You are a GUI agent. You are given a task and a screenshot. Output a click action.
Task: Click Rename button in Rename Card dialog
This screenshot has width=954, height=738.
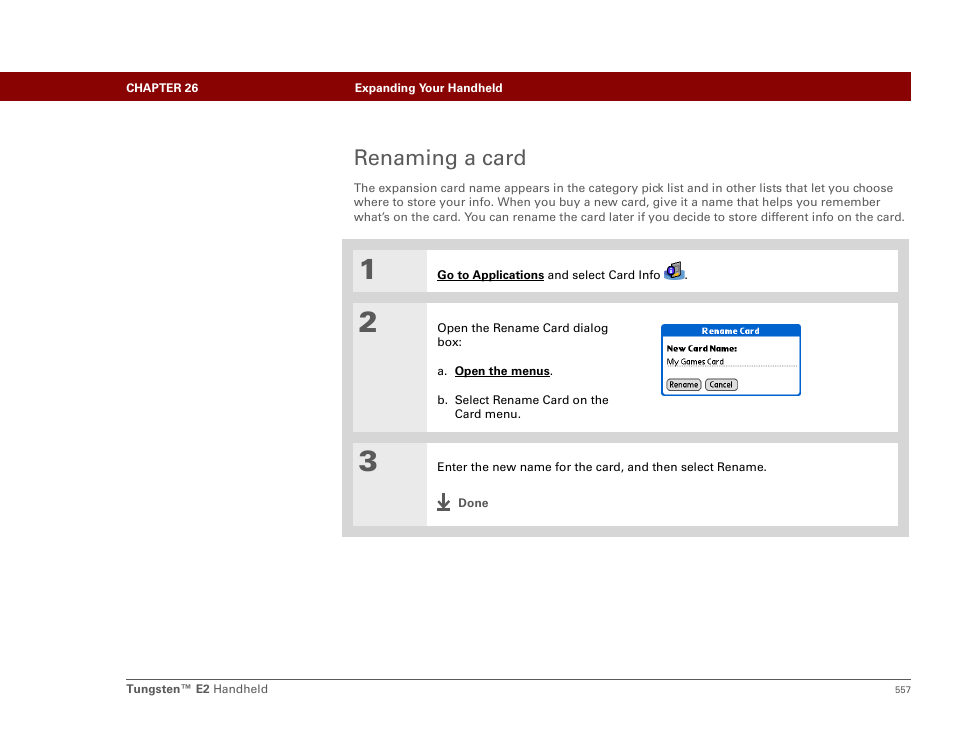click(x=684, y=385)
